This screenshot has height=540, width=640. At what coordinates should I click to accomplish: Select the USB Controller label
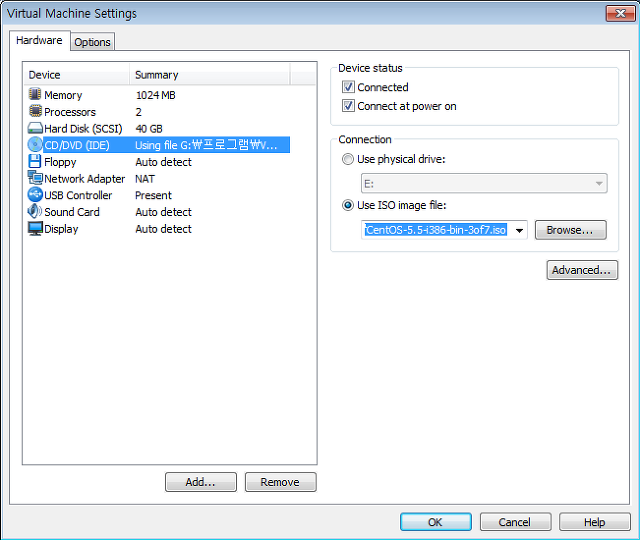(x=78, y=195)
